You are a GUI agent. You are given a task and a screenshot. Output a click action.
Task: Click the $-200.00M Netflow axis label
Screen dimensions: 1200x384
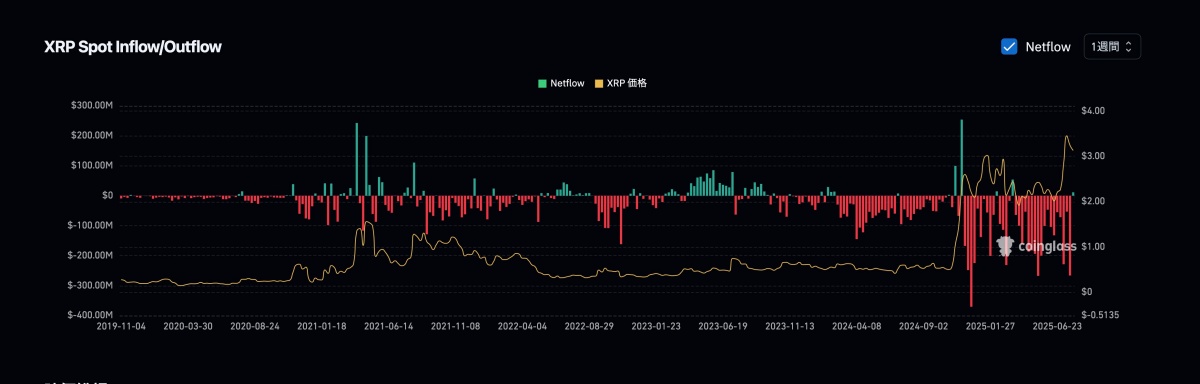[90, 255]
